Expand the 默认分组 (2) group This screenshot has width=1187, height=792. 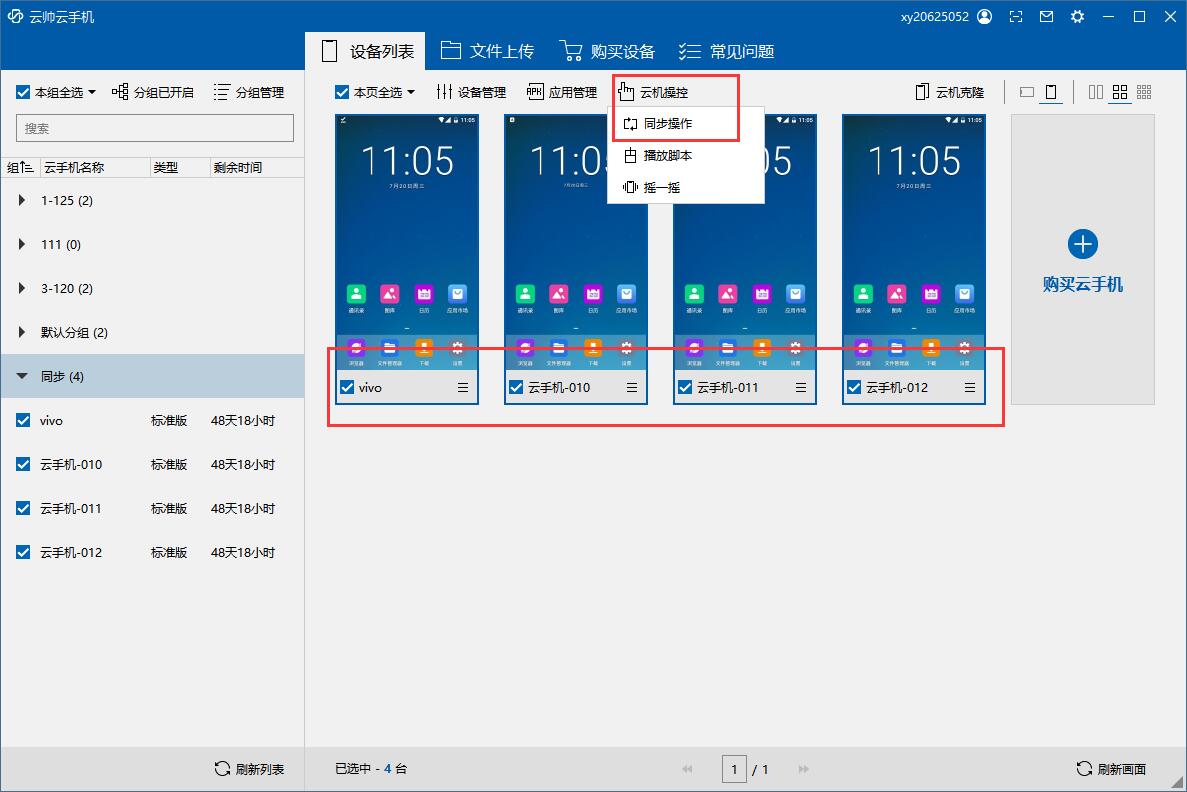coord(21,332)
